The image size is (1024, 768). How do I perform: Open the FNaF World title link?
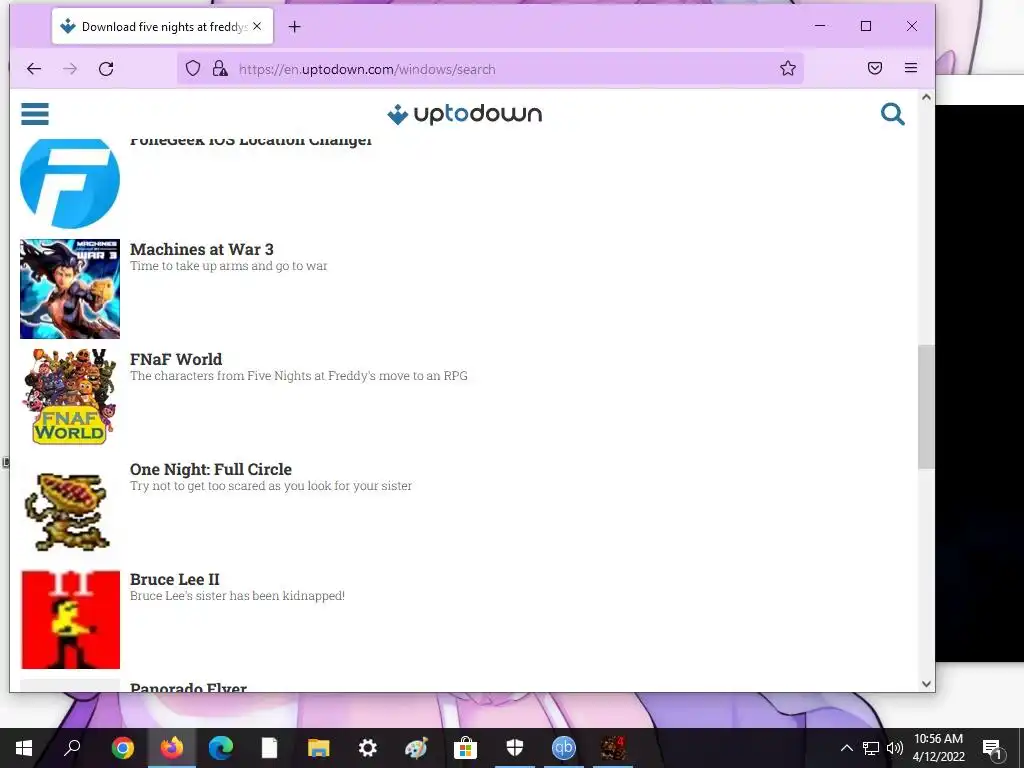[176, 359]
